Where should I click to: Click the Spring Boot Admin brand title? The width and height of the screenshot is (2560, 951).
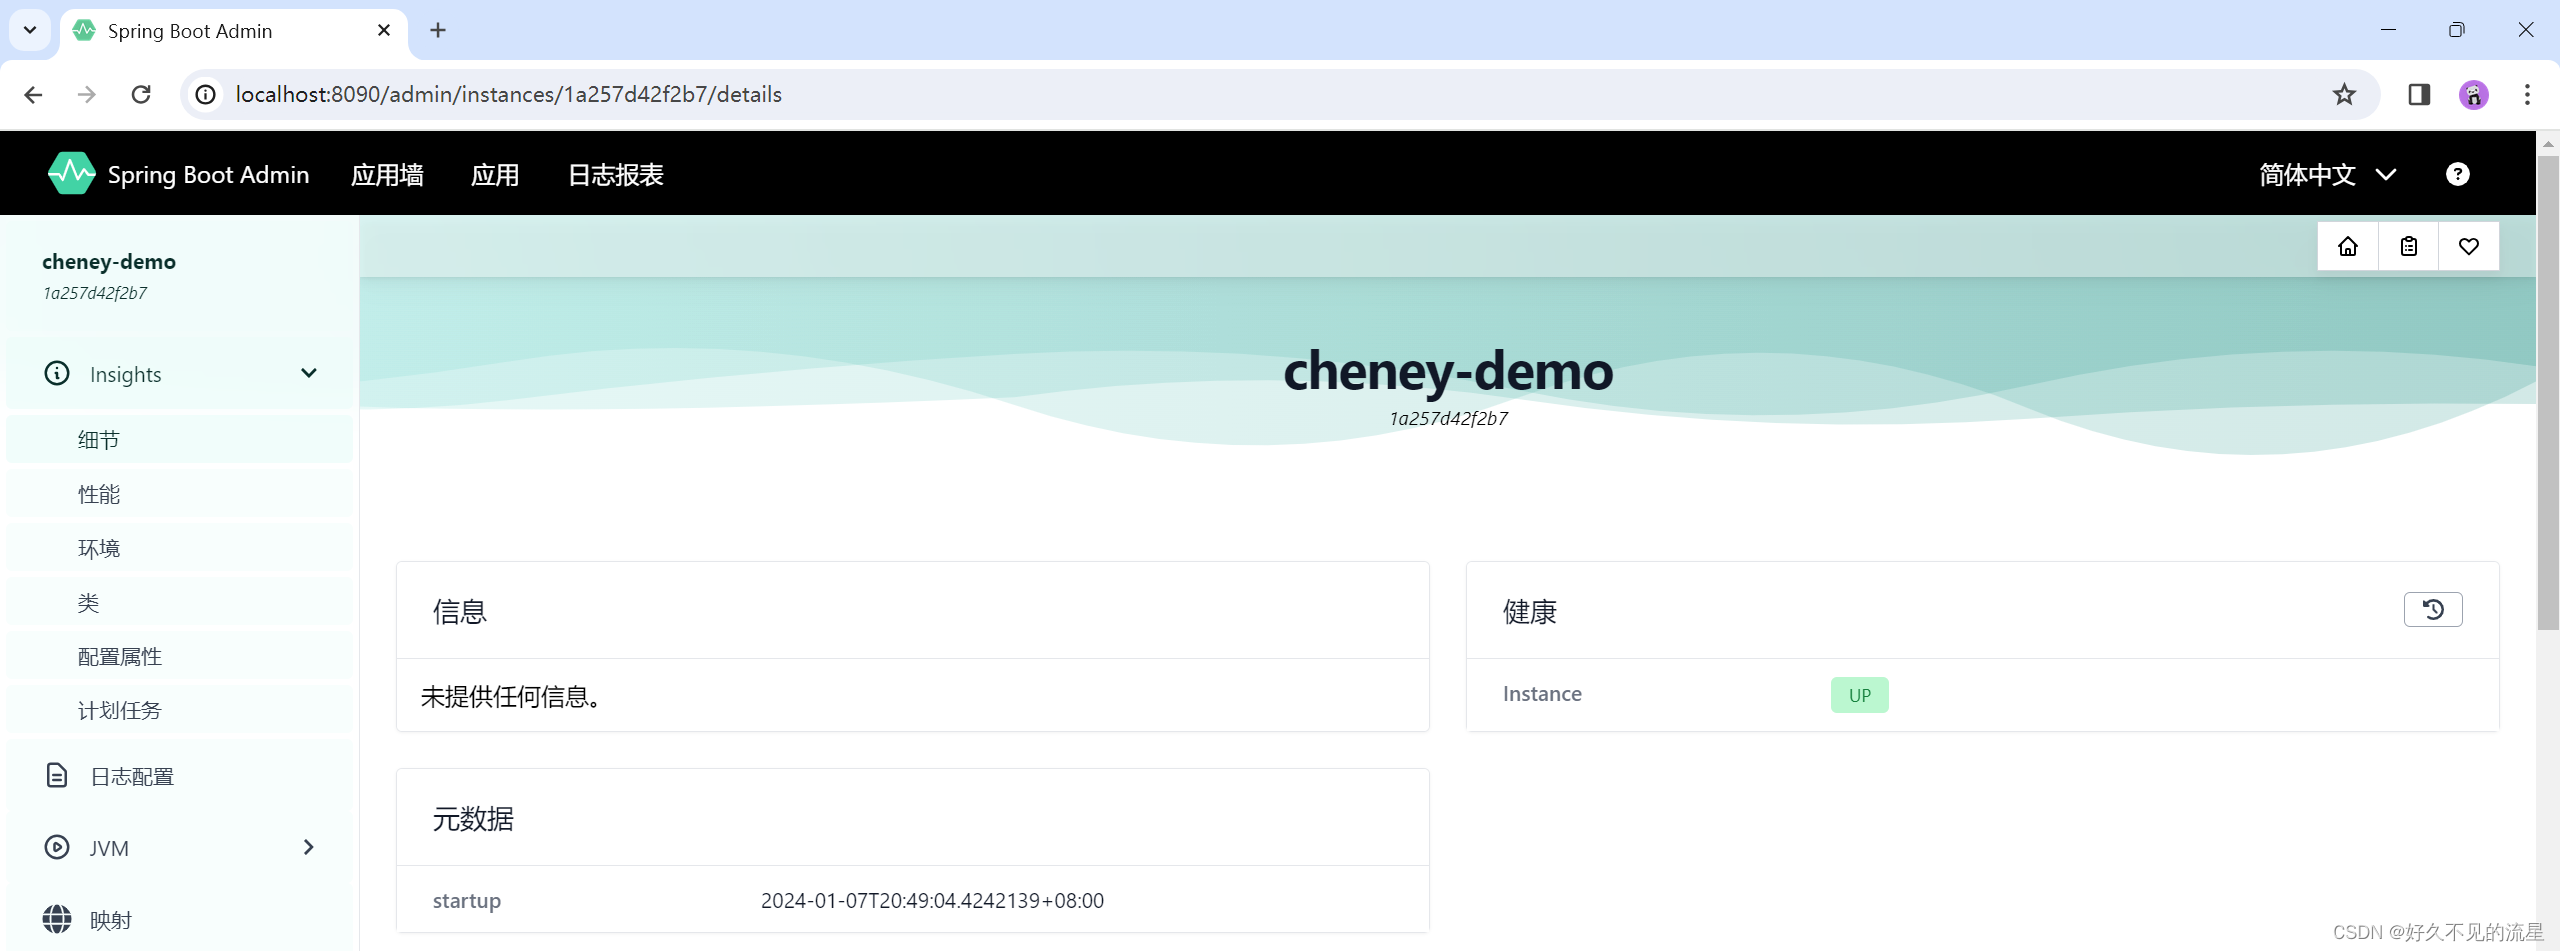coord(208,174)
